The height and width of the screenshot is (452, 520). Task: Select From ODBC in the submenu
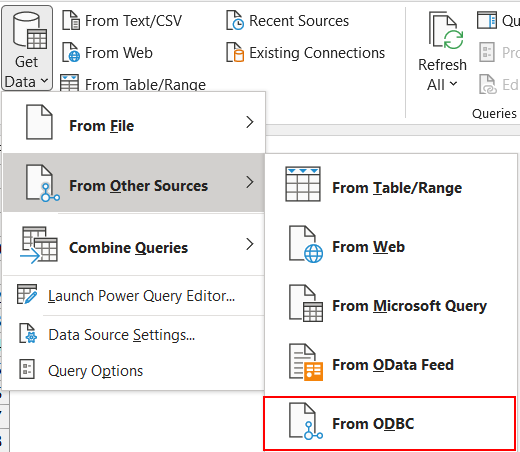coord(390,424)
